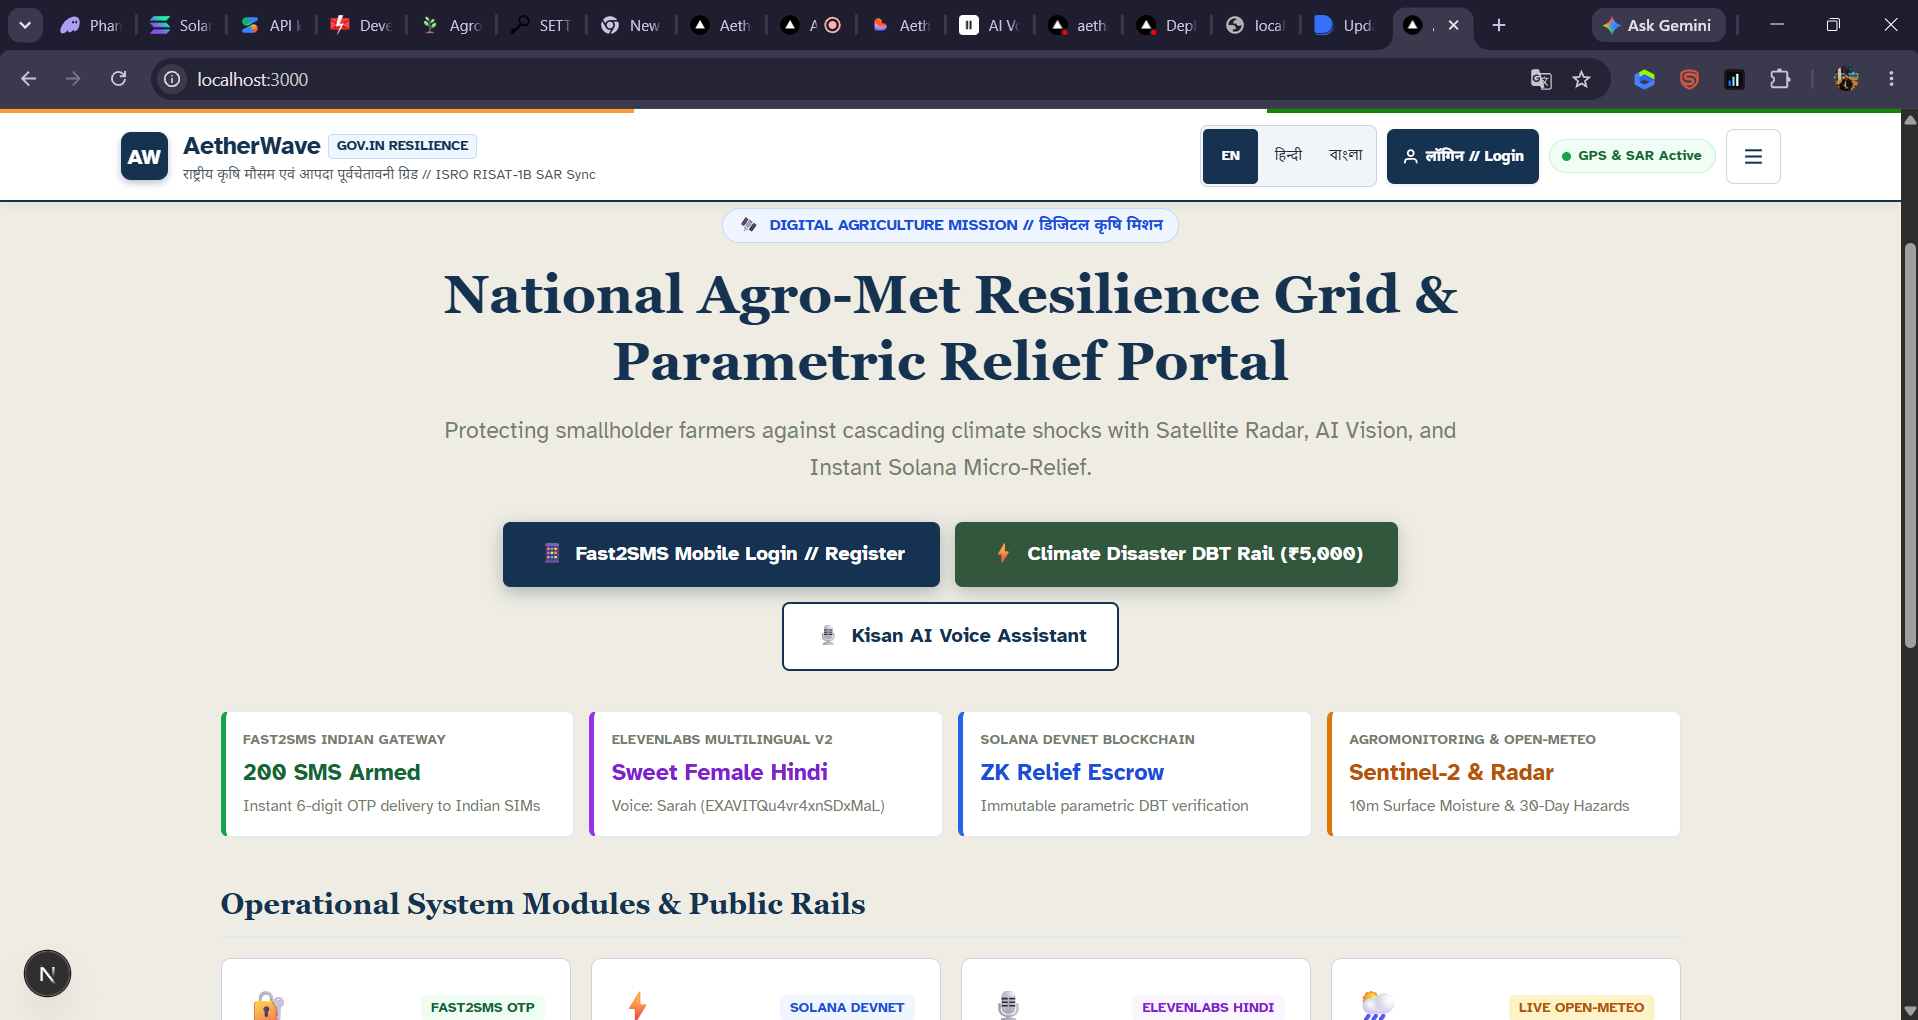1918x1020 pixels.
Task: Click Climate Disaster DBT Rail button
Action: 1176,554
